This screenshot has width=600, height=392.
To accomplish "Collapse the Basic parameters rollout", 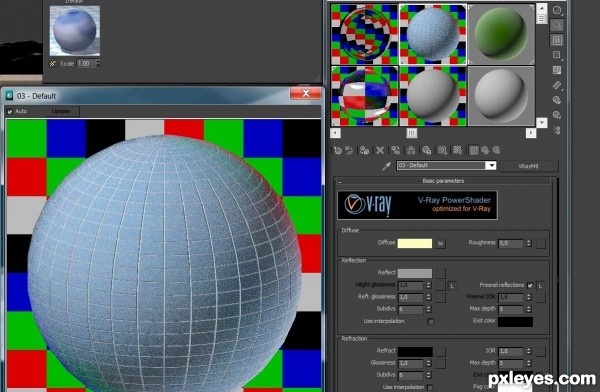I will [444, 181].
